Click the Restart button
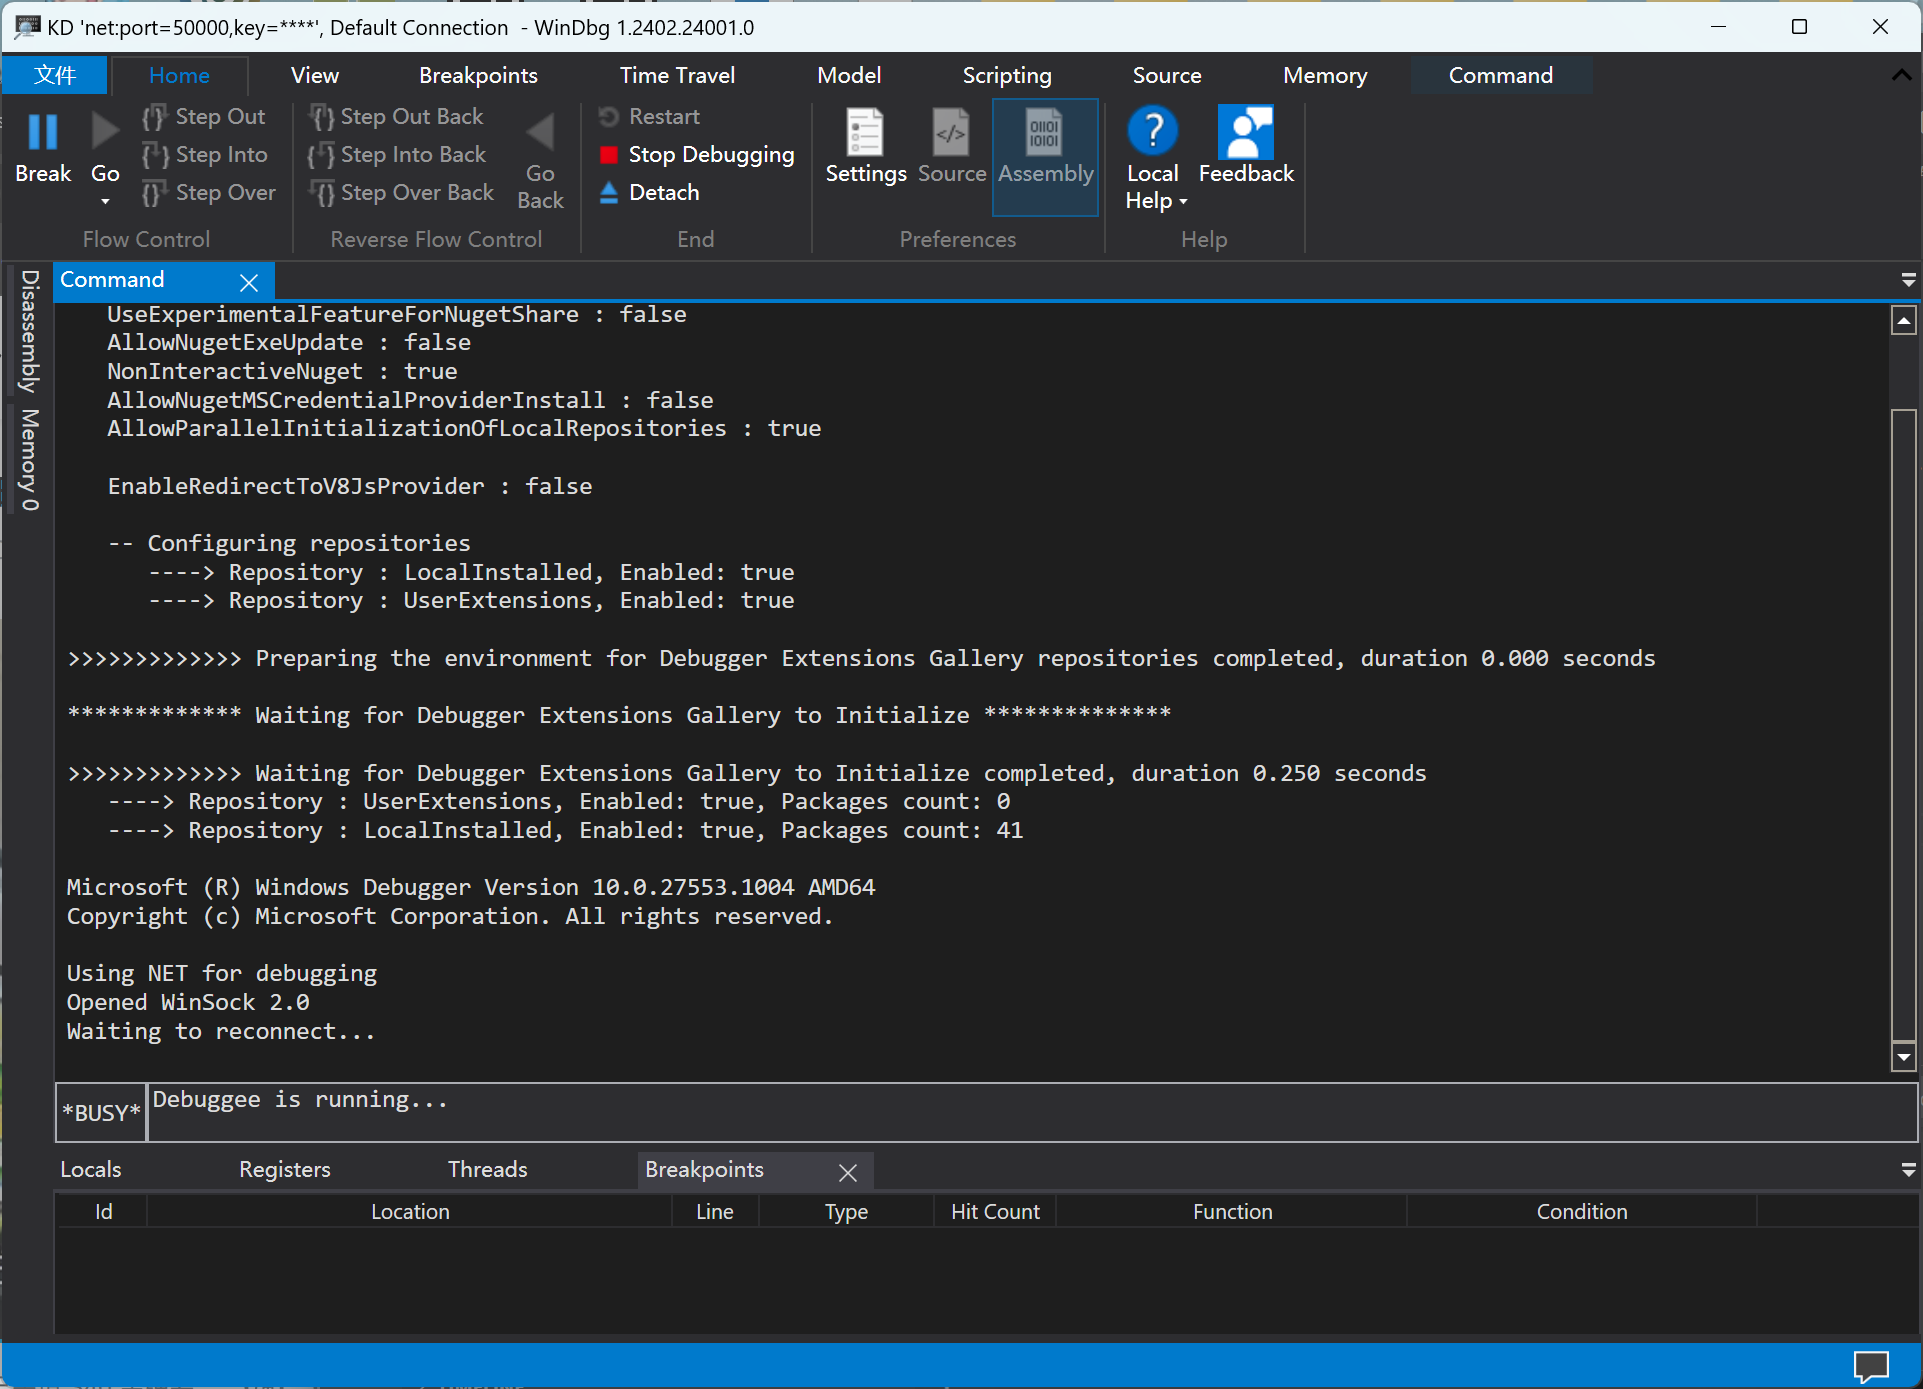1923x1389 pixels. [650, 117]
